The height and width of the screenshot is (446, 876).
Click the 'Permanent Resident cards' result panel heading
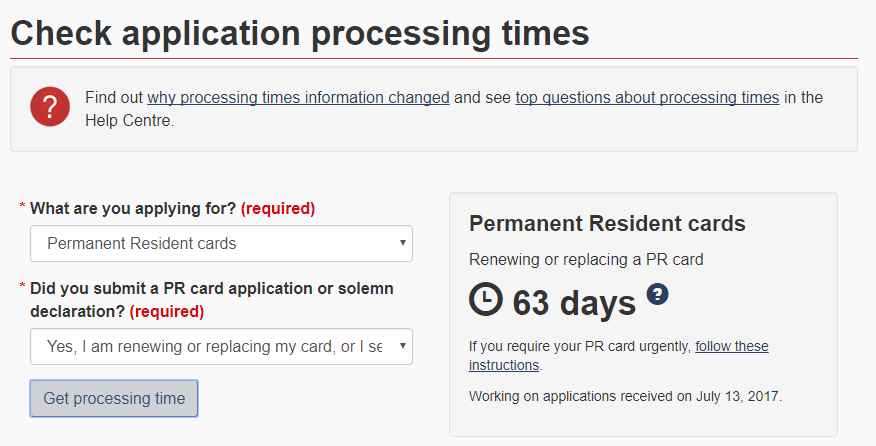607,223
